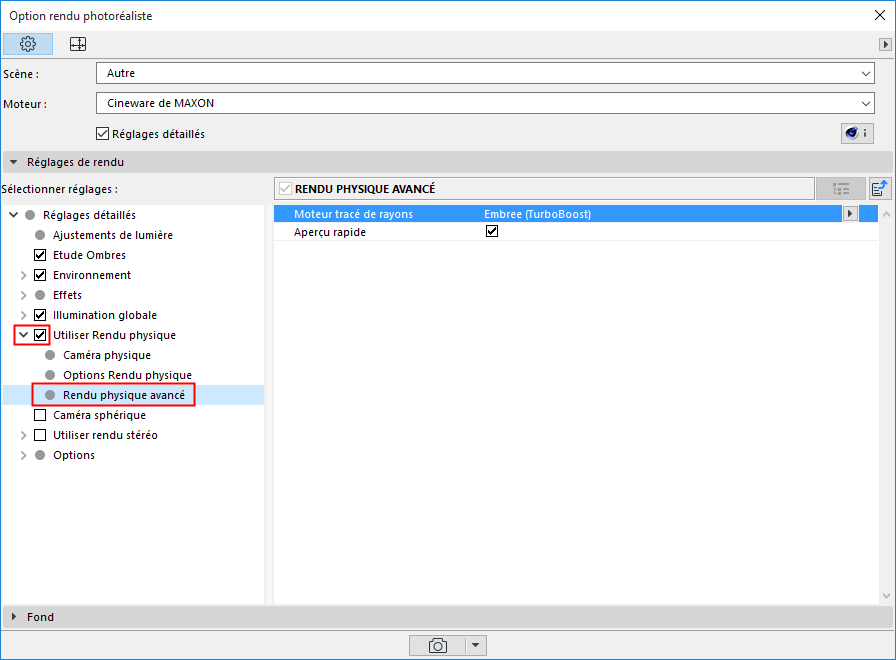Switch to the size settings tab icon
The width and height of the screenshot is (896, 660).
78,44
